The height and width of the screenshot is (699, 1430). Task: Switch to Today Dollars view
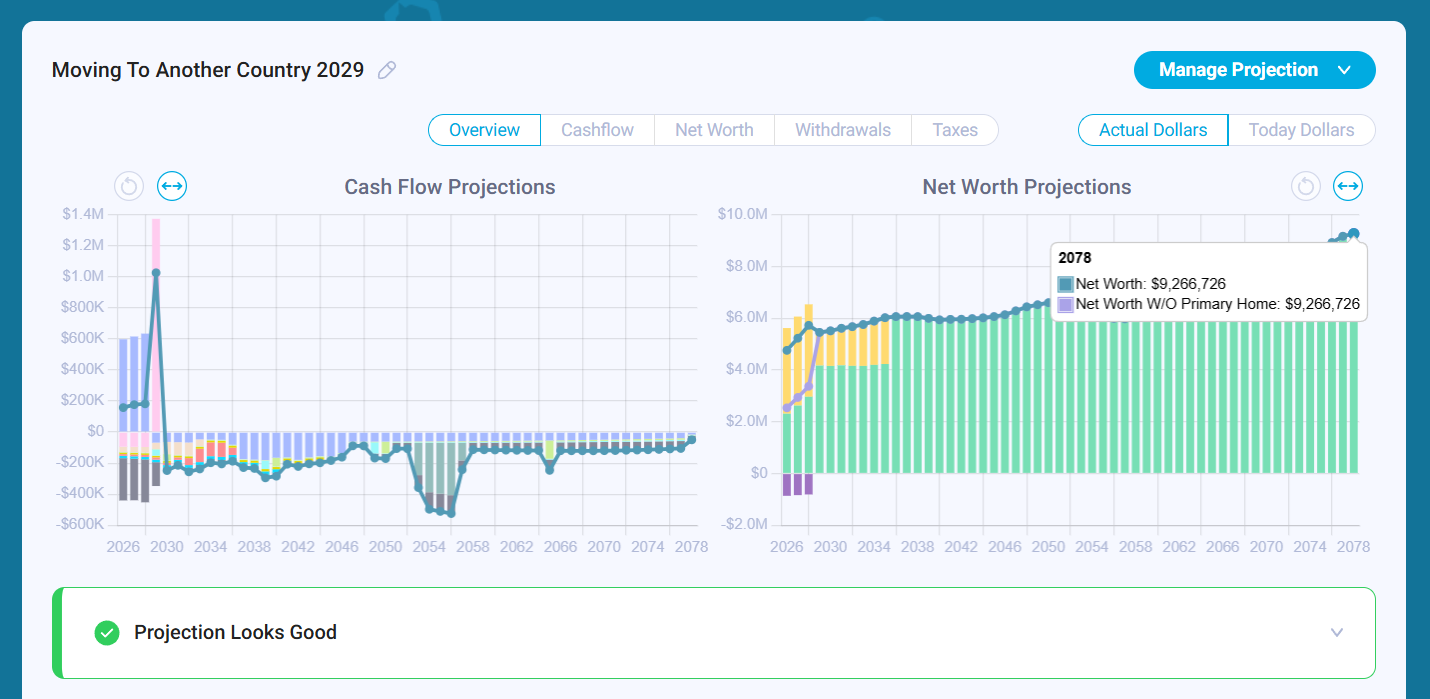pyautogui.click(x=1301, y=130)
